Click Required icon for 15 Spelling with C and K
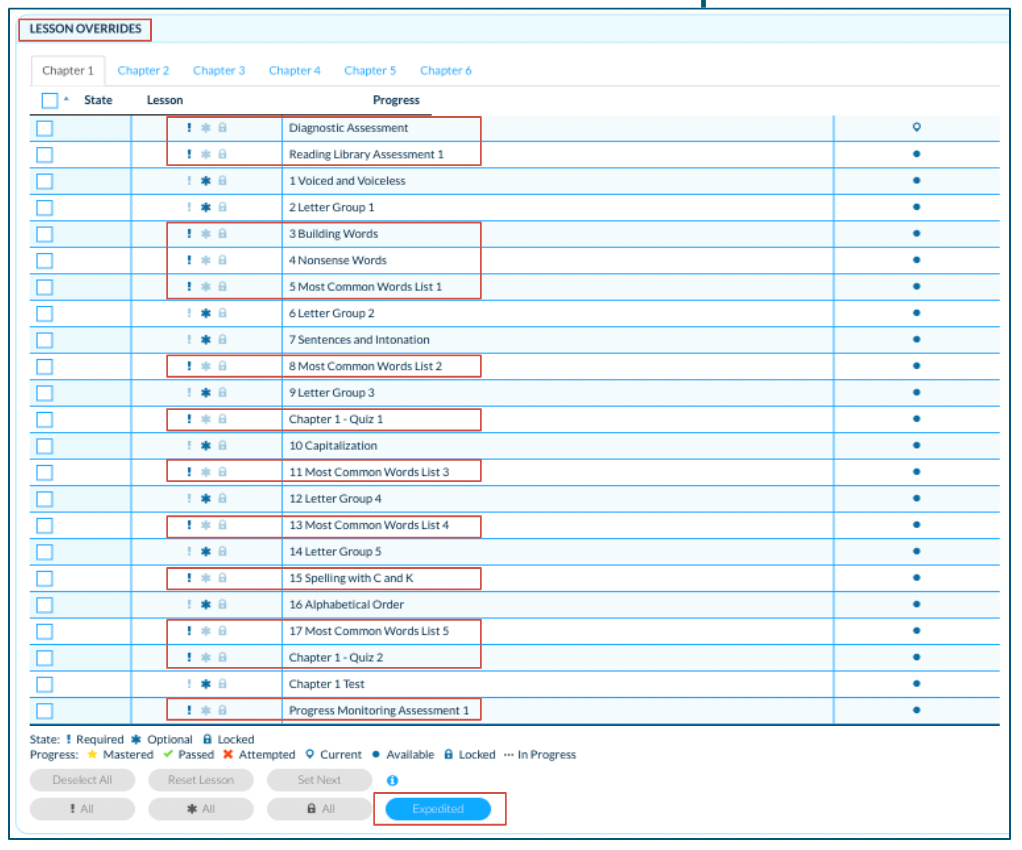Image resolution: width=1022 pixels, height=850 pixels. click(x=189, y=578)
